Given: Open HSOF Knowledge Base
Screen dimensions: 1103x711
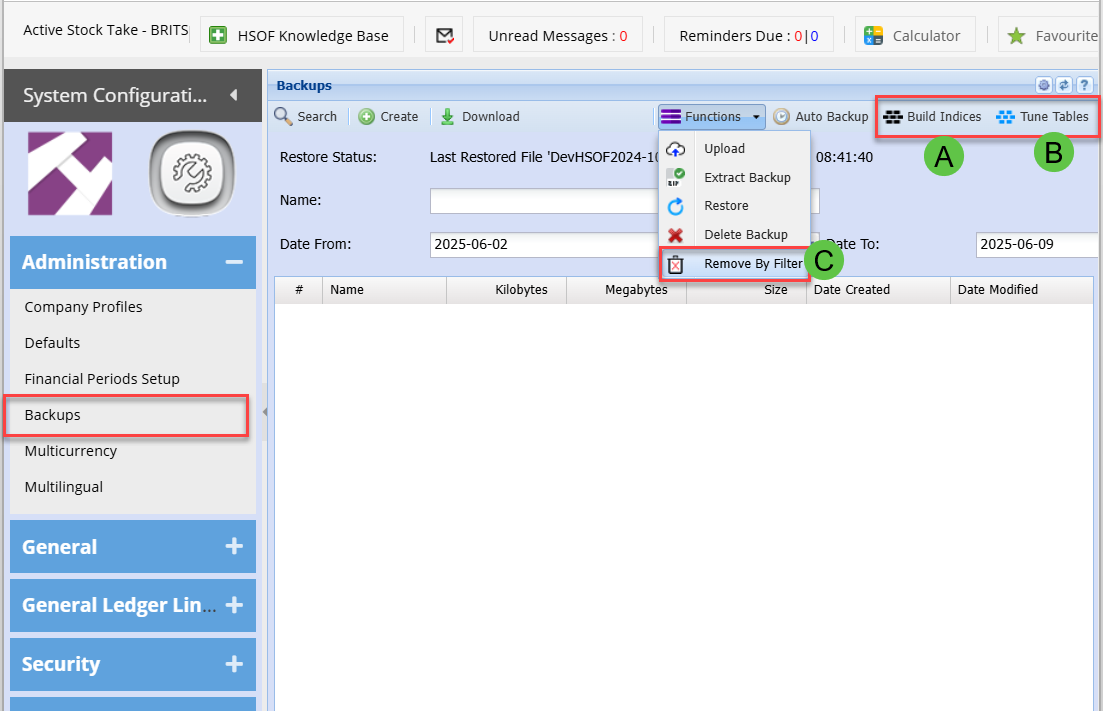Looking at the screenshot, I should (302, 36).
